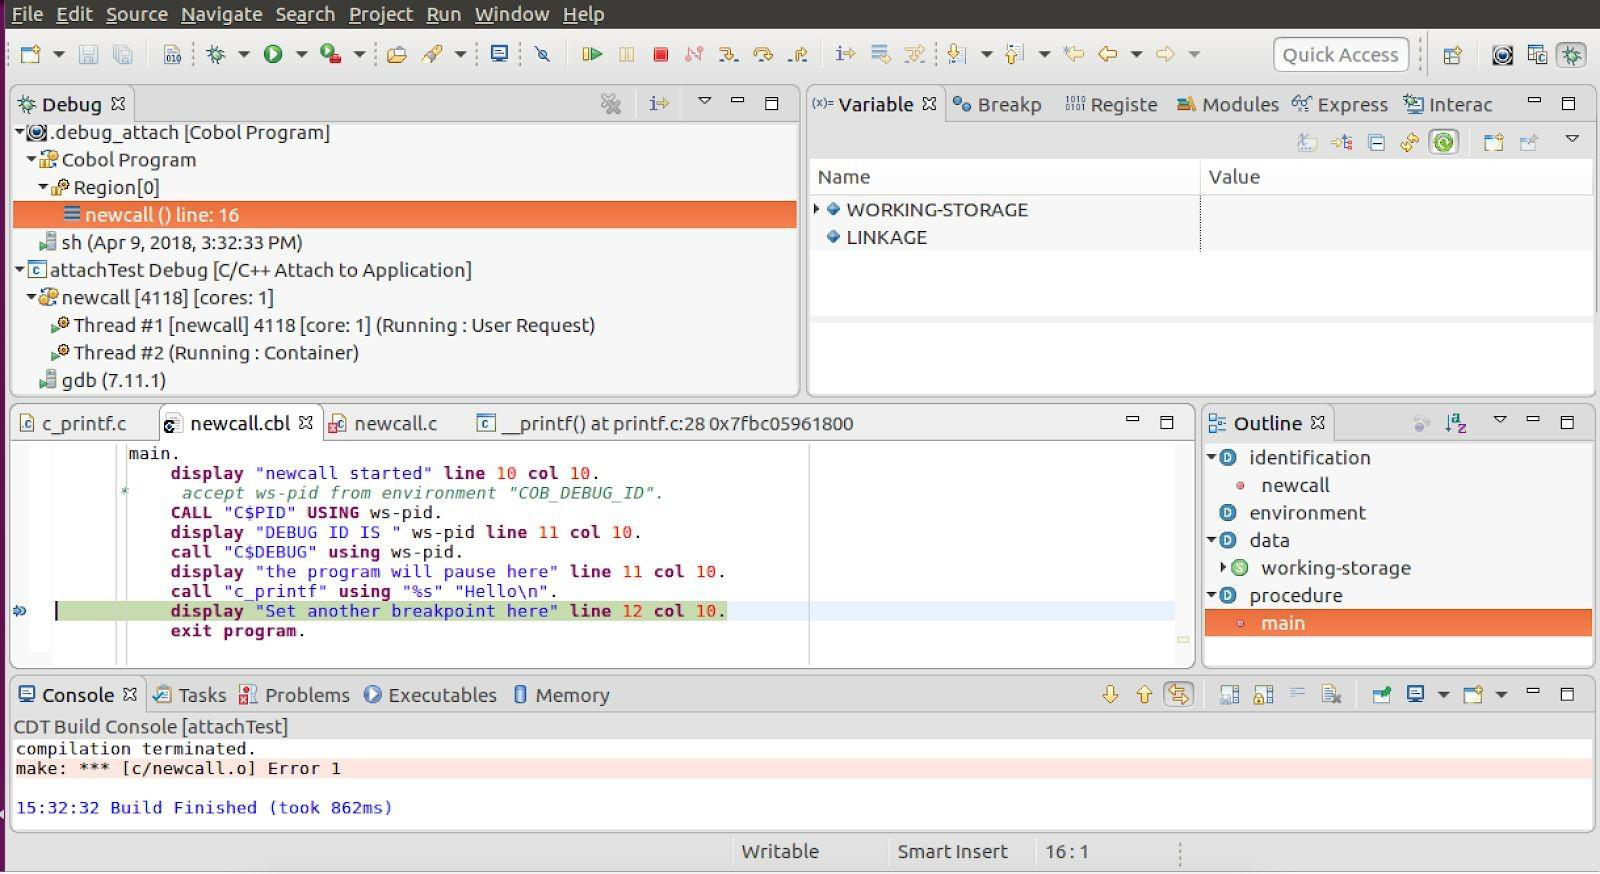The height and width of the screenshot is (874, 1600).
Task: Terminate the debug session with Stop
Action: point(660,54)
